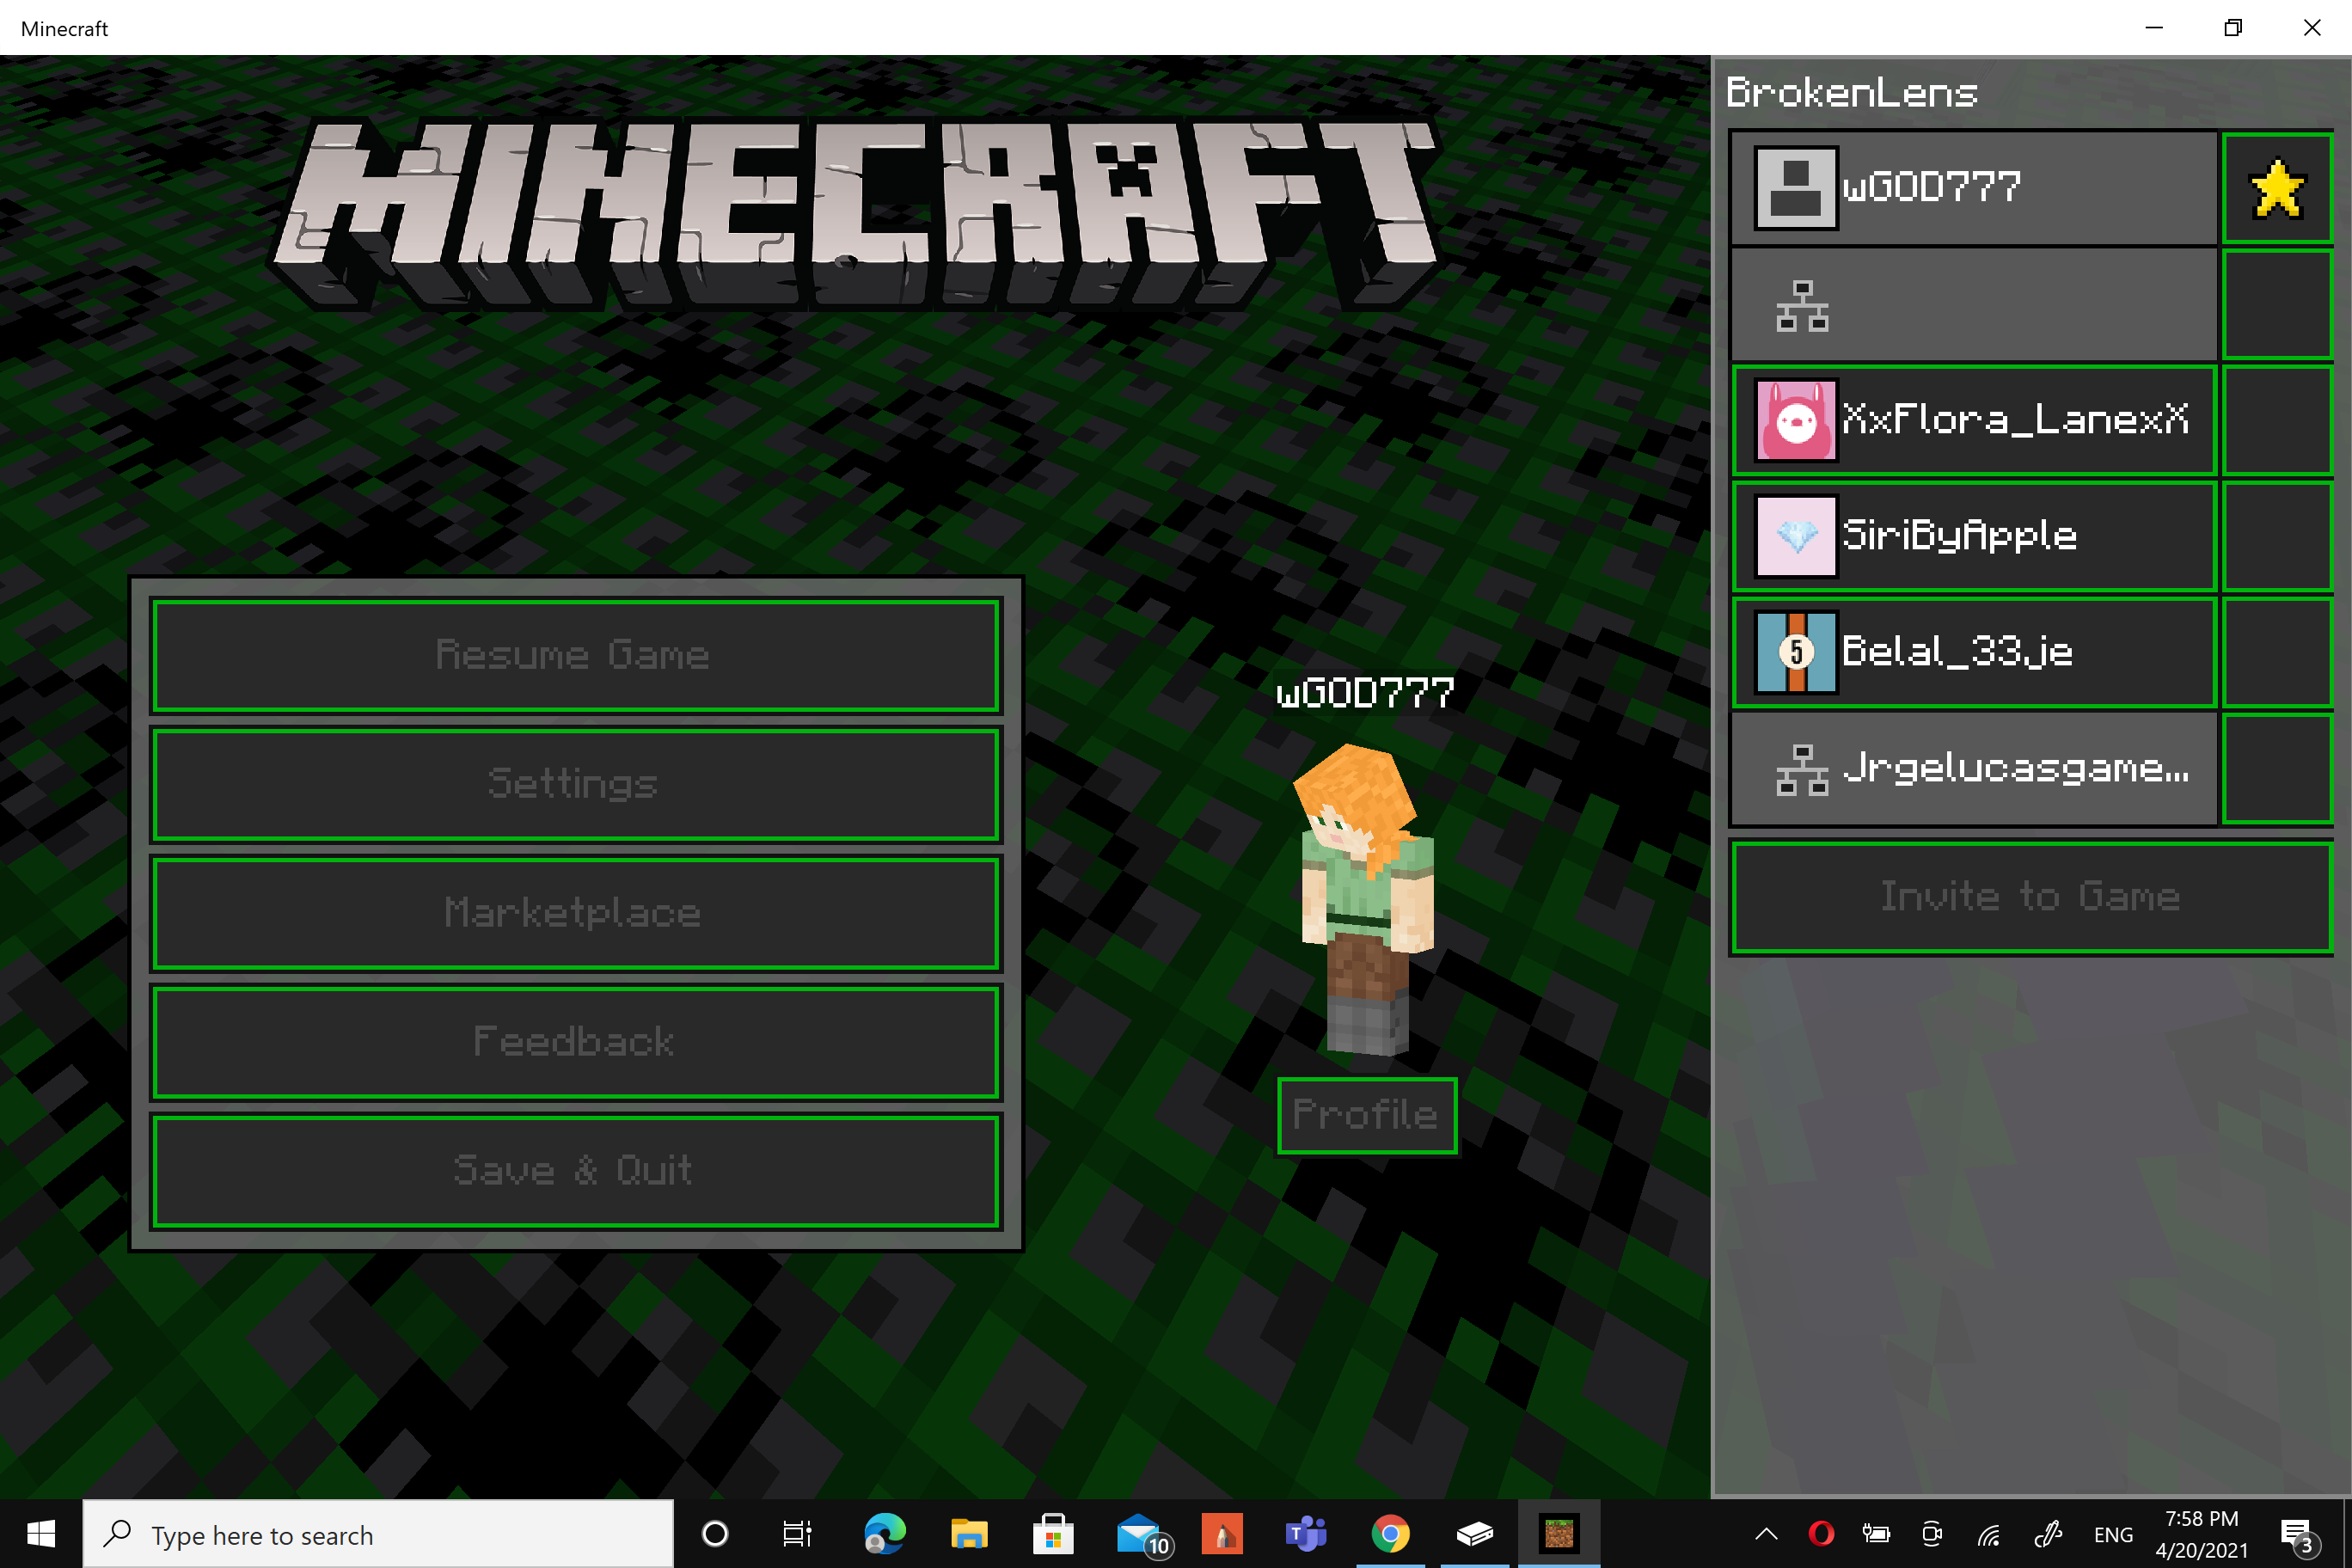This screenshot has height=1568, width=2352.
Task: Open the Settings menu
Action: point(576,784)
